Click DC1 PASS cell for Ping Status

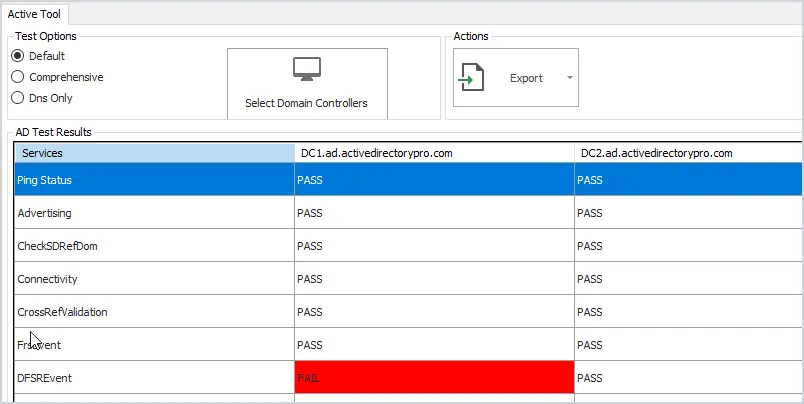pyautogui.click(x=434, y=179)
